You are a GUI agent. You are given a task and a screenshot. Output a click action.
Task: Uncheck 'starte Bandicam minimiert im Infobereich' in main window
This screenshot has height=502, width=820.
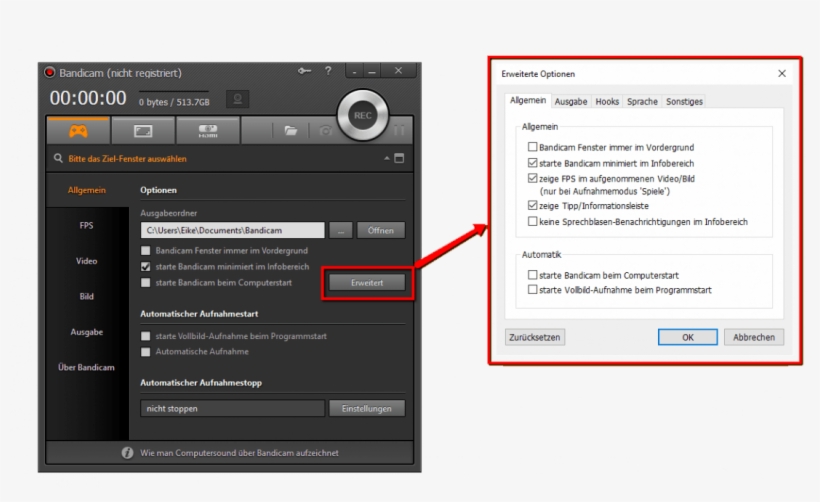(146, 267)
